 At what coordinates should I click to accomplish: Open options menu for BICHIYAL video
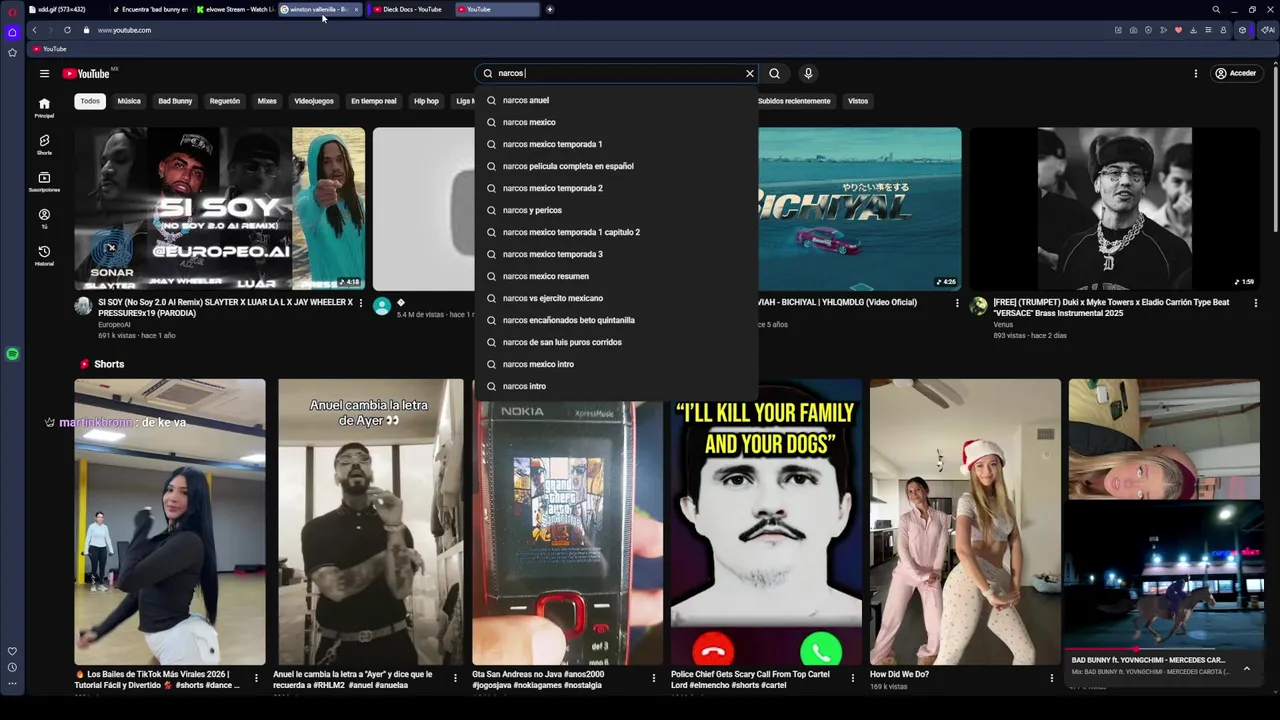coord(957,303)
